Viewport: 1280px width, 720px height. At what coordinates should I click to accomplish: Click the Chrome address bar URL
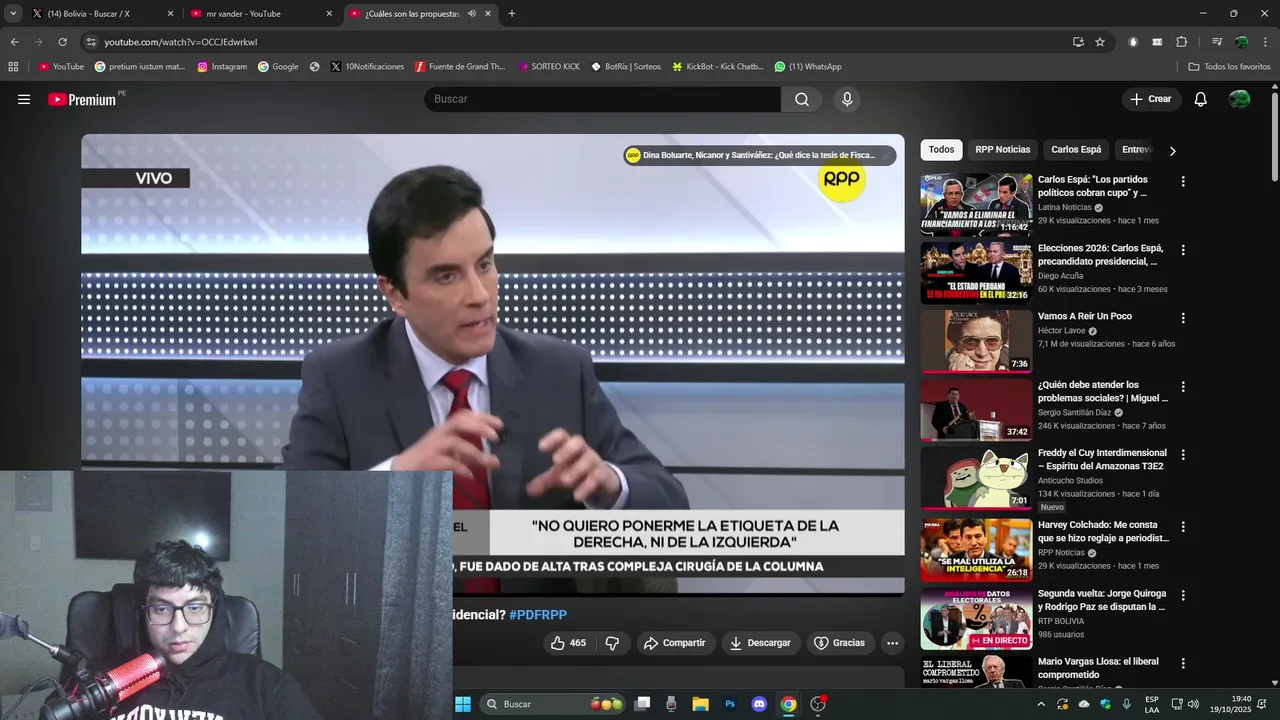click(x=181, y=42)
